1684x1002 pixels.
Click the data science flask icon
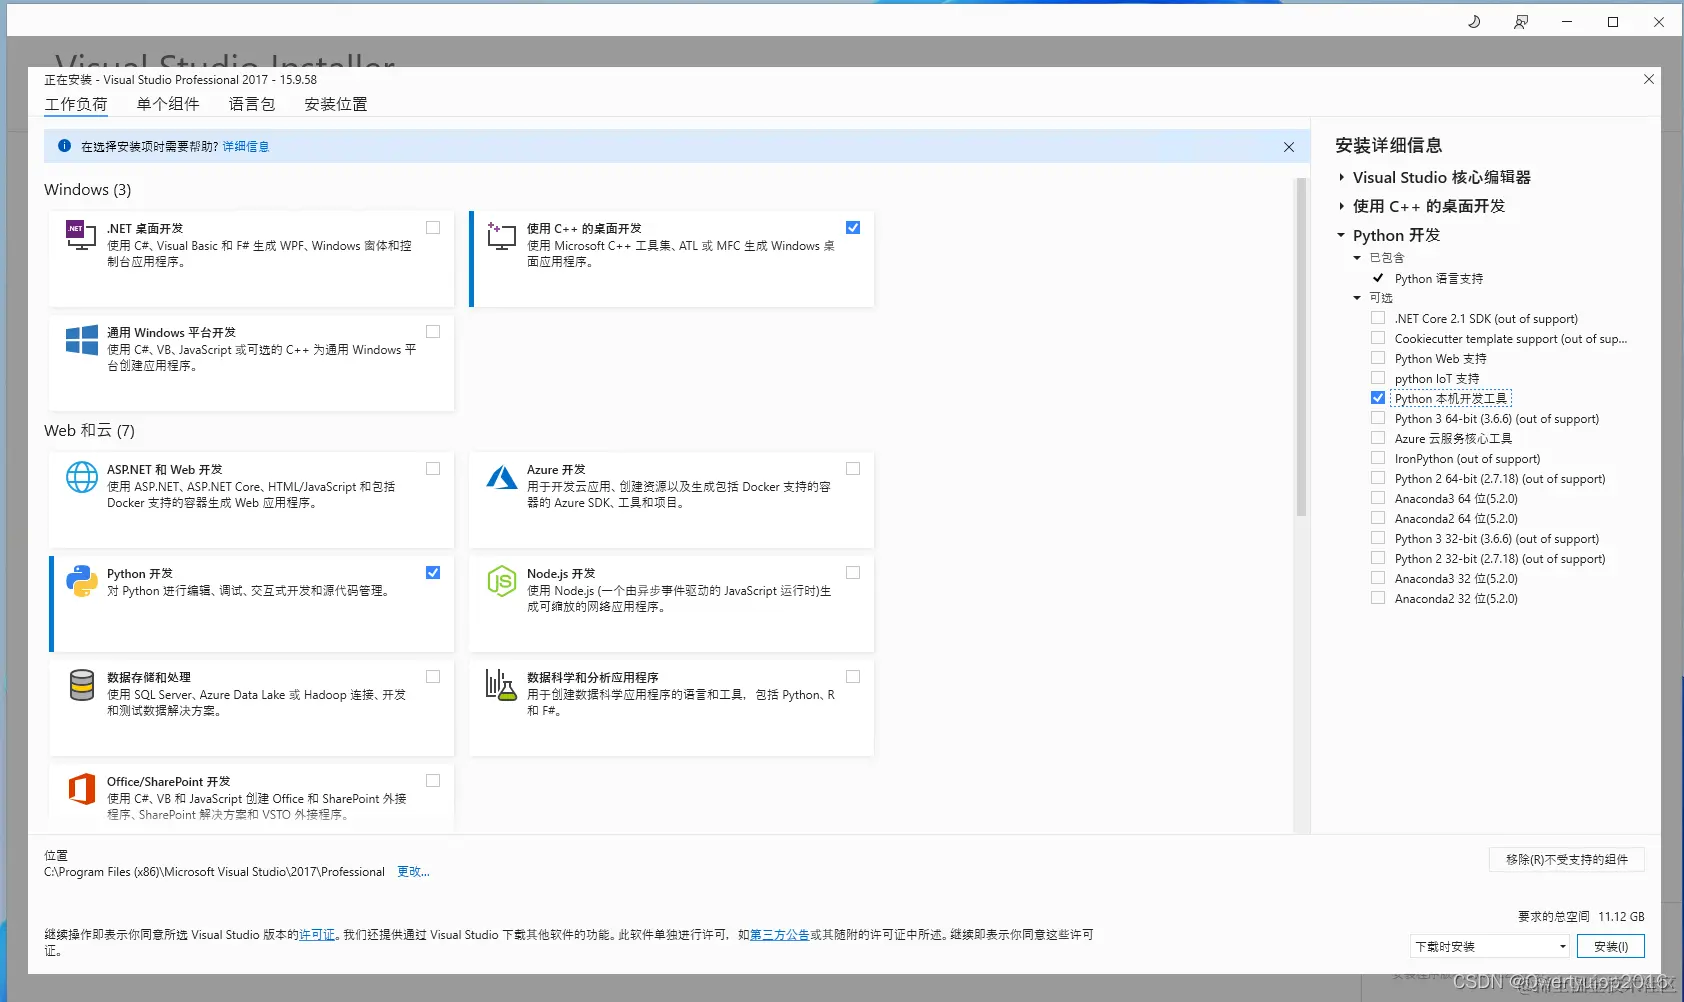(501, 685)
